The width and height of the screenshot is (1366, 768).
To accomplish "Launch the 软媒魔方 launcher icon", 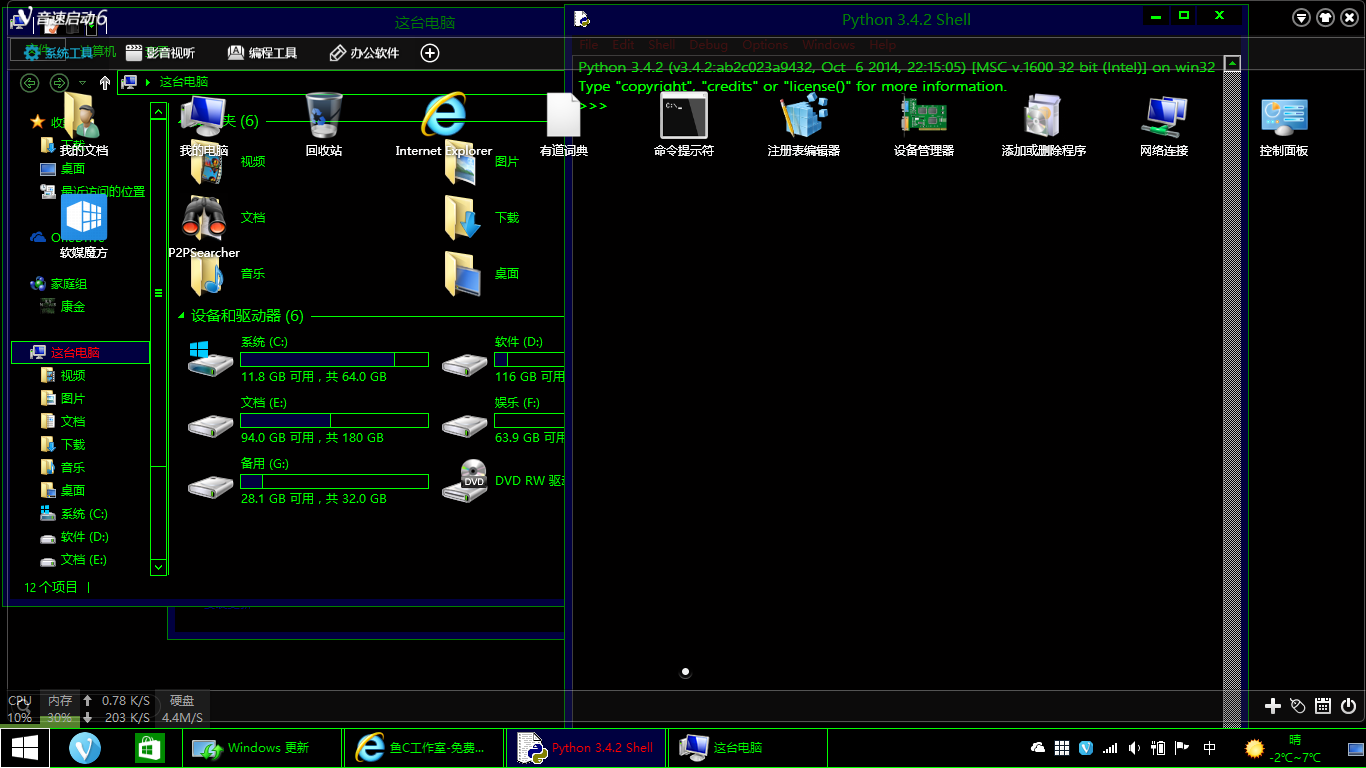I will click(x=83, y=227).
